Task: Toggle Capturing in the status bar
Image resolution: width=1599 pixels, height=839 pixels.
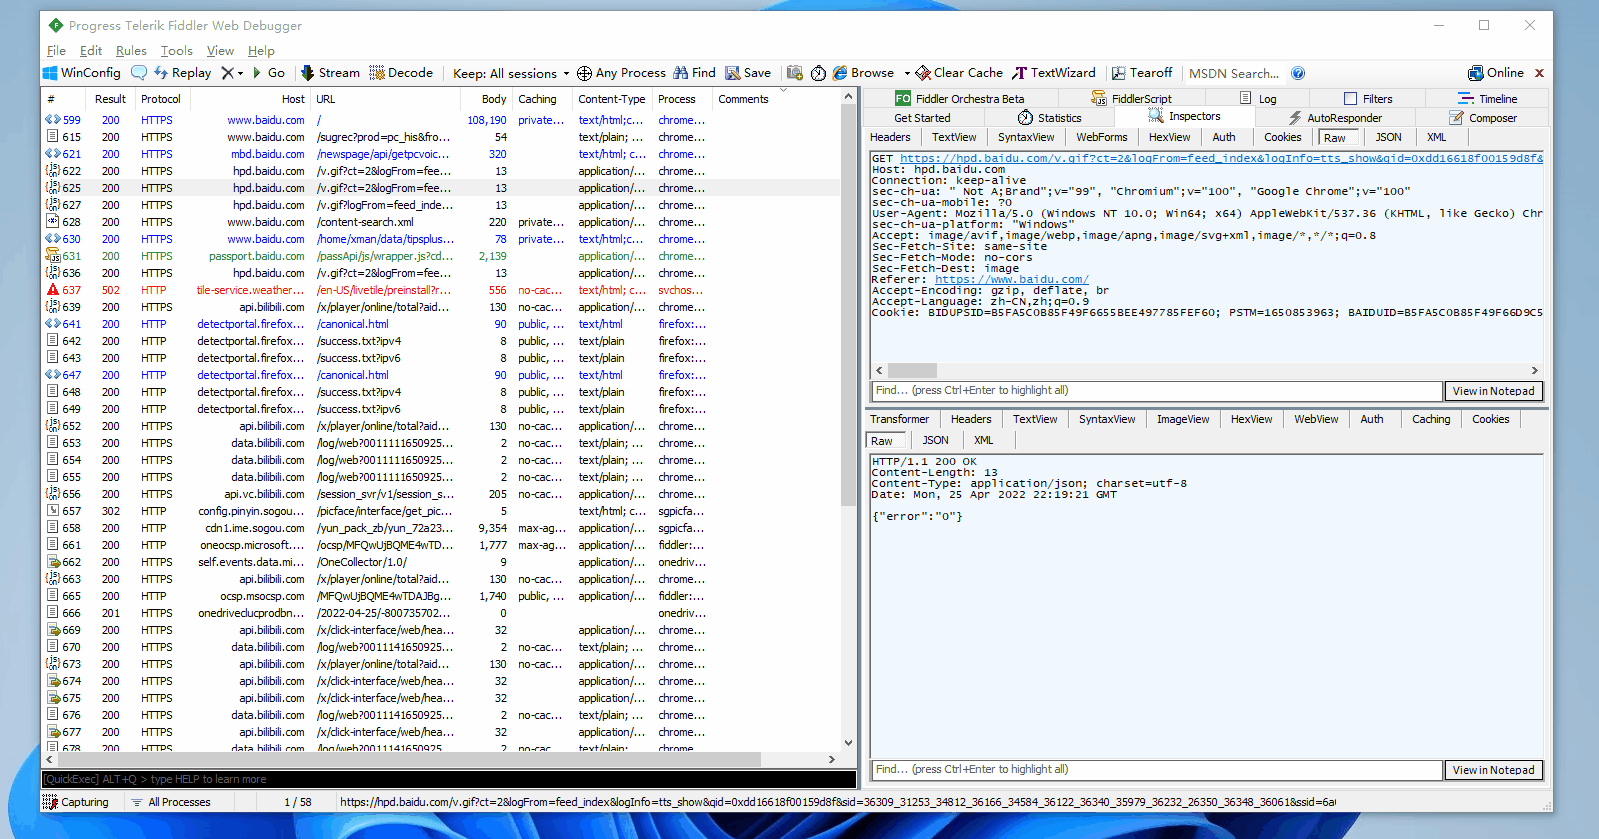Action: [x=76, y=802]
